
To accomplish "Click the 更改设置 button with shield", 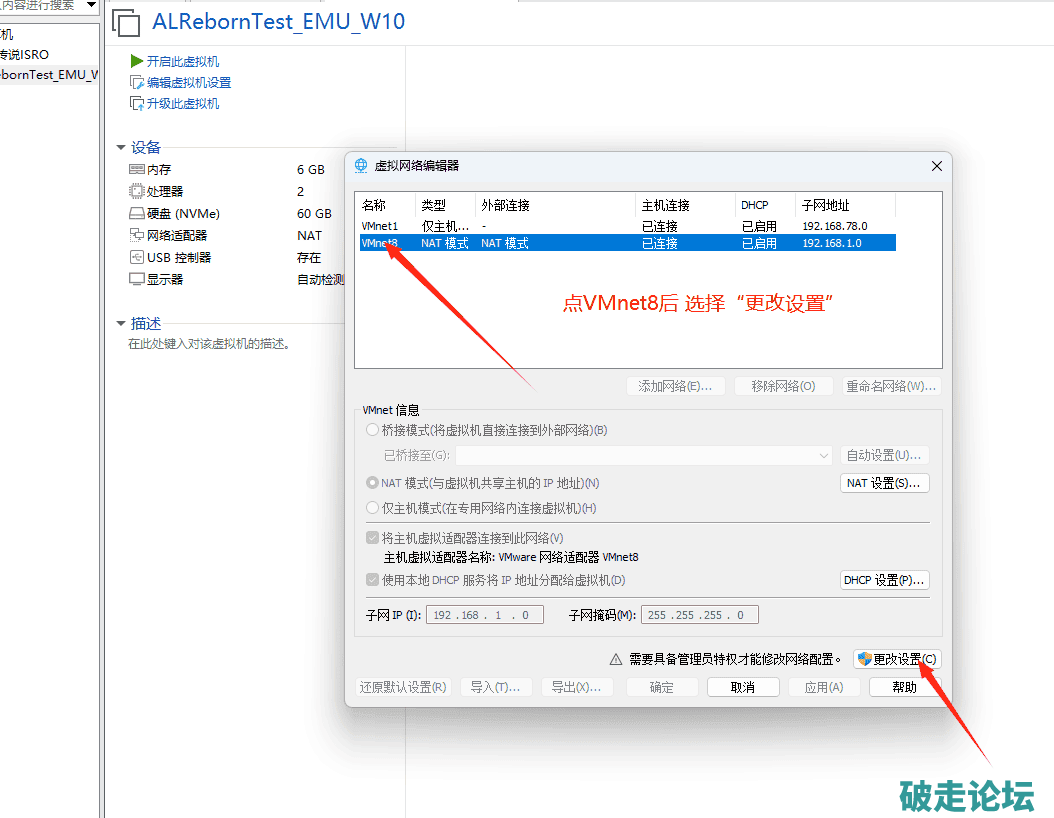I will 897,660.
